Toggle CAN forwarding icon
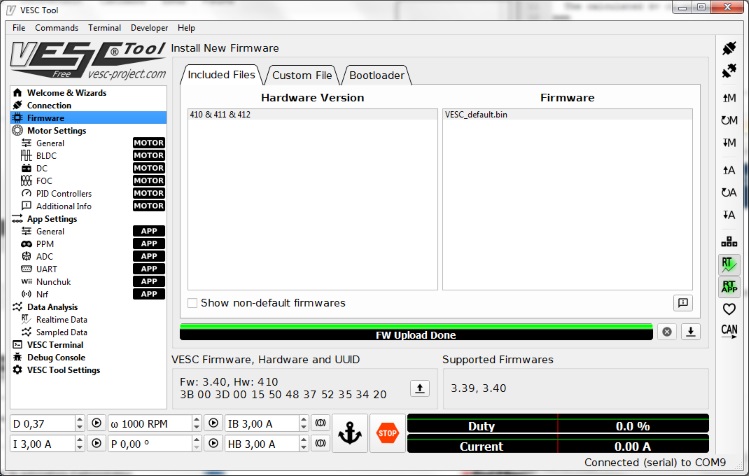This screenshot has width=749, height=476. coord(729,330)
